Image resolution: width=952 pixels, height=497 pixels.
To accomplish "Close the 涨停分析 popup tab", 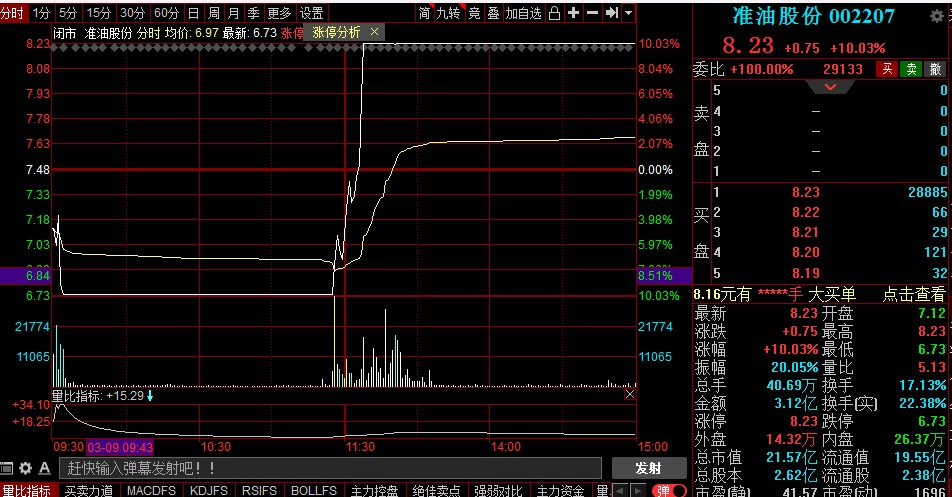I will click(375, 32).
